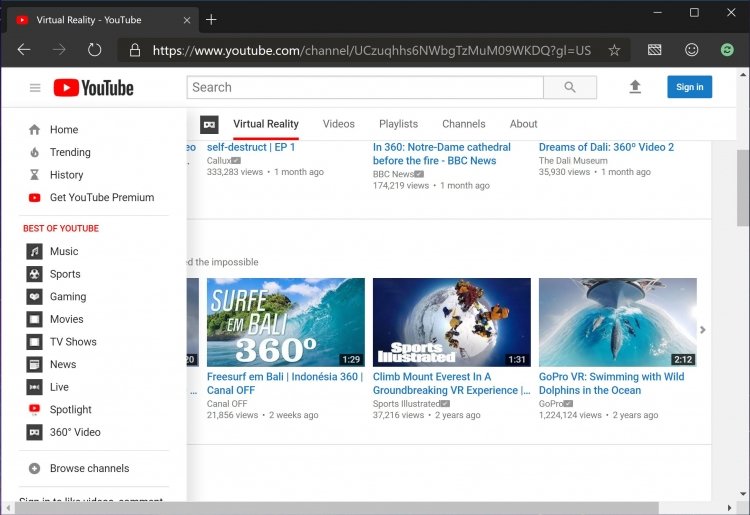Click the History hourglass icon

[34, 175]
